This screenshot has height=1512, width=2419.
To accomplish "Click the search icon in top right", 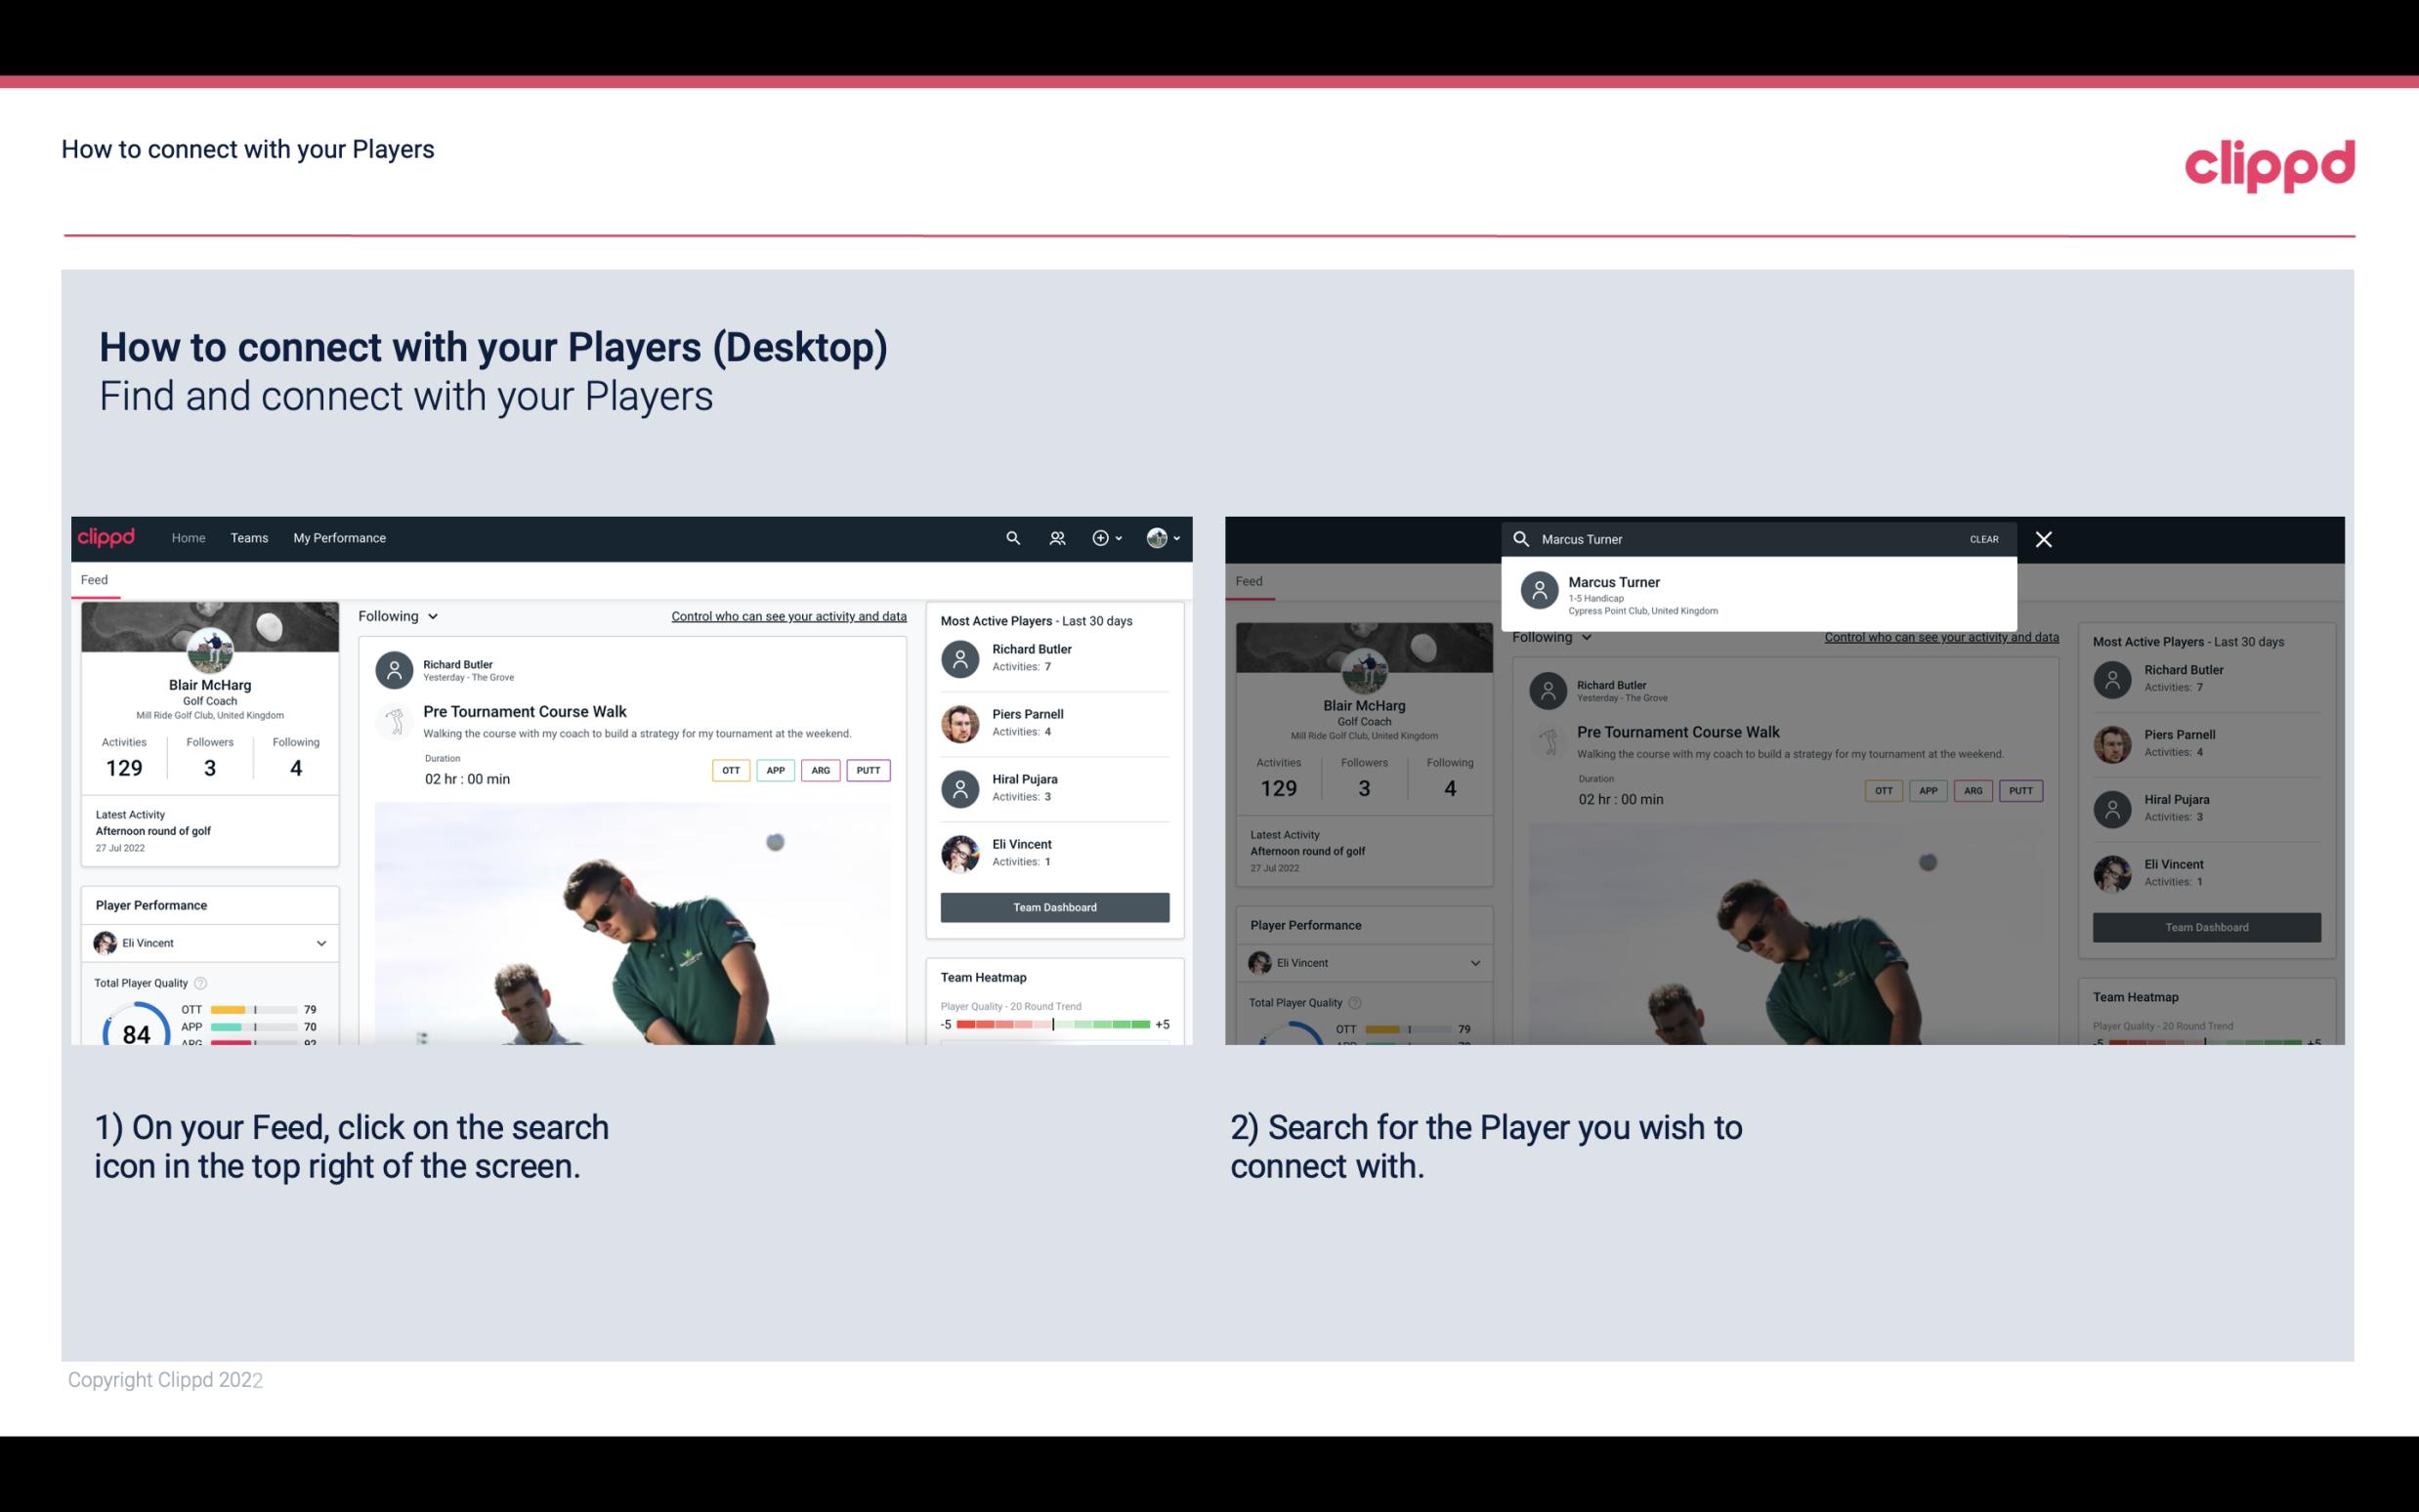I will [x=1012, y=538].
